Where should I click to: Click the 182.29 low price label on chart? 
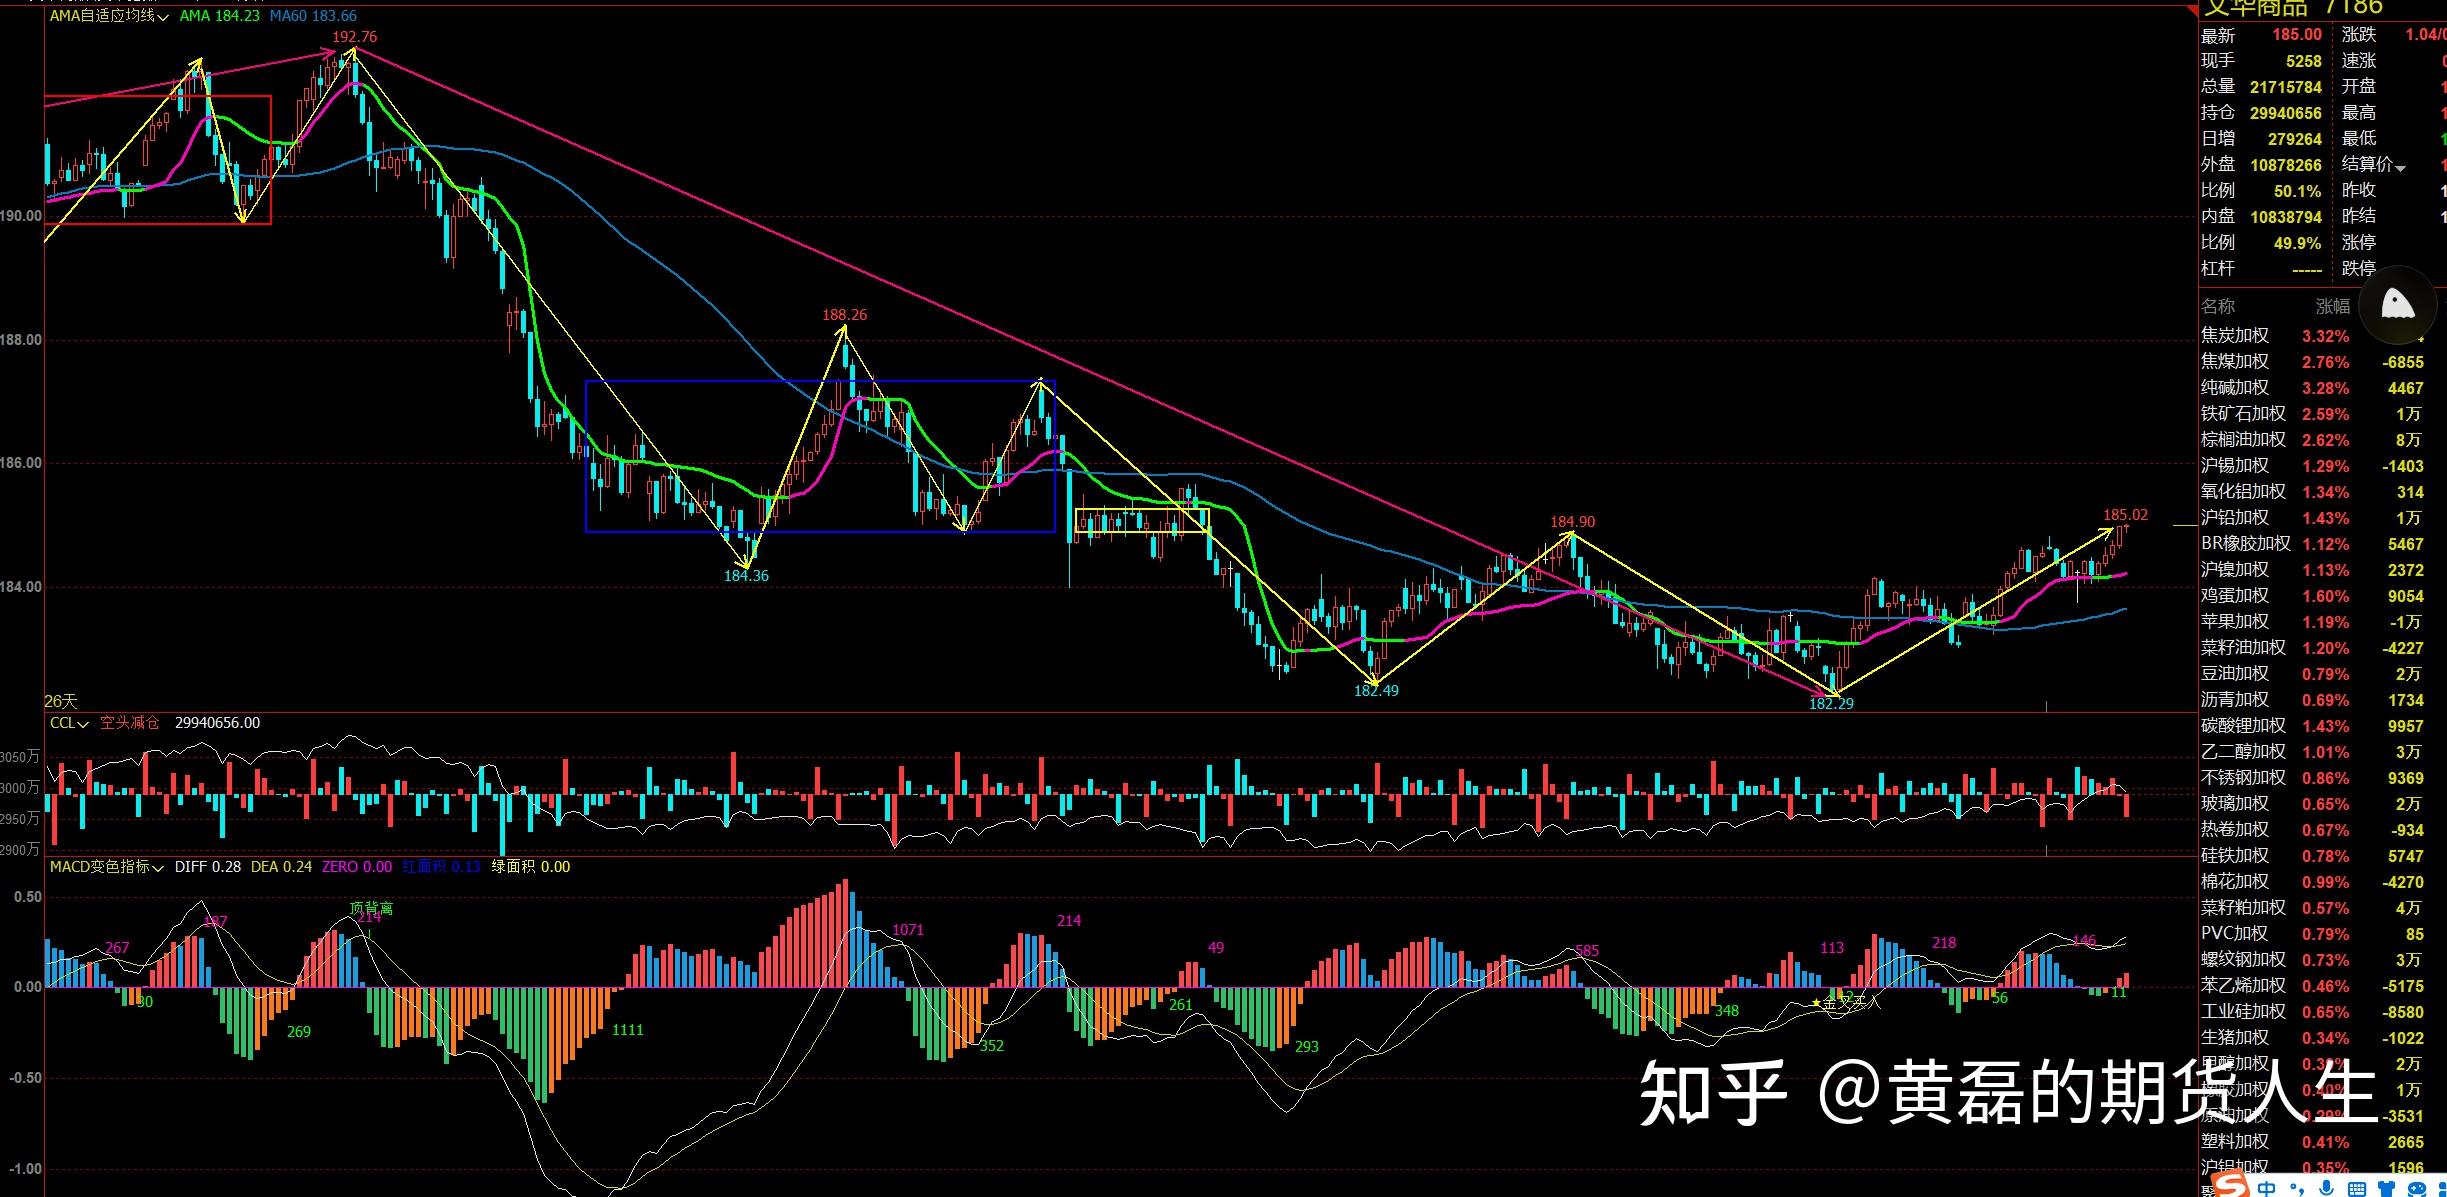pos(1831,704)
